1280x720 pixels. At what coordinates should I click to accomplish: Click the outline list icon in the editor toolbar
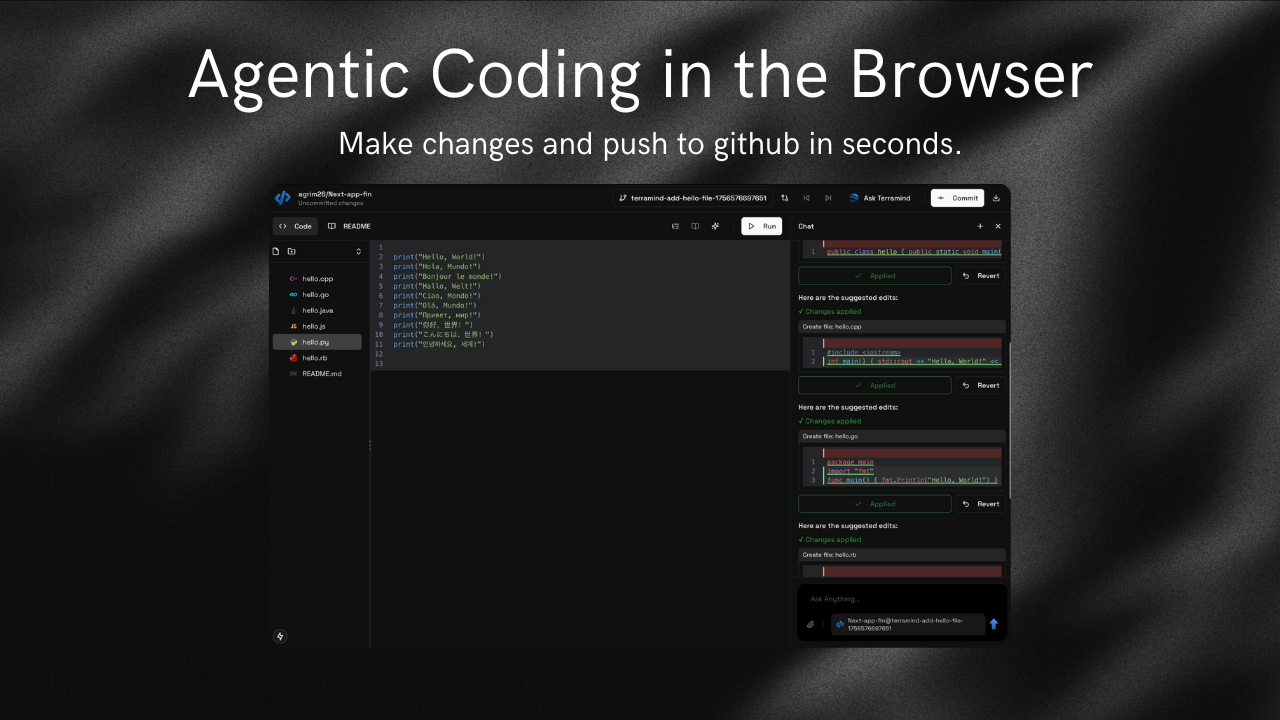pos(675,227)
